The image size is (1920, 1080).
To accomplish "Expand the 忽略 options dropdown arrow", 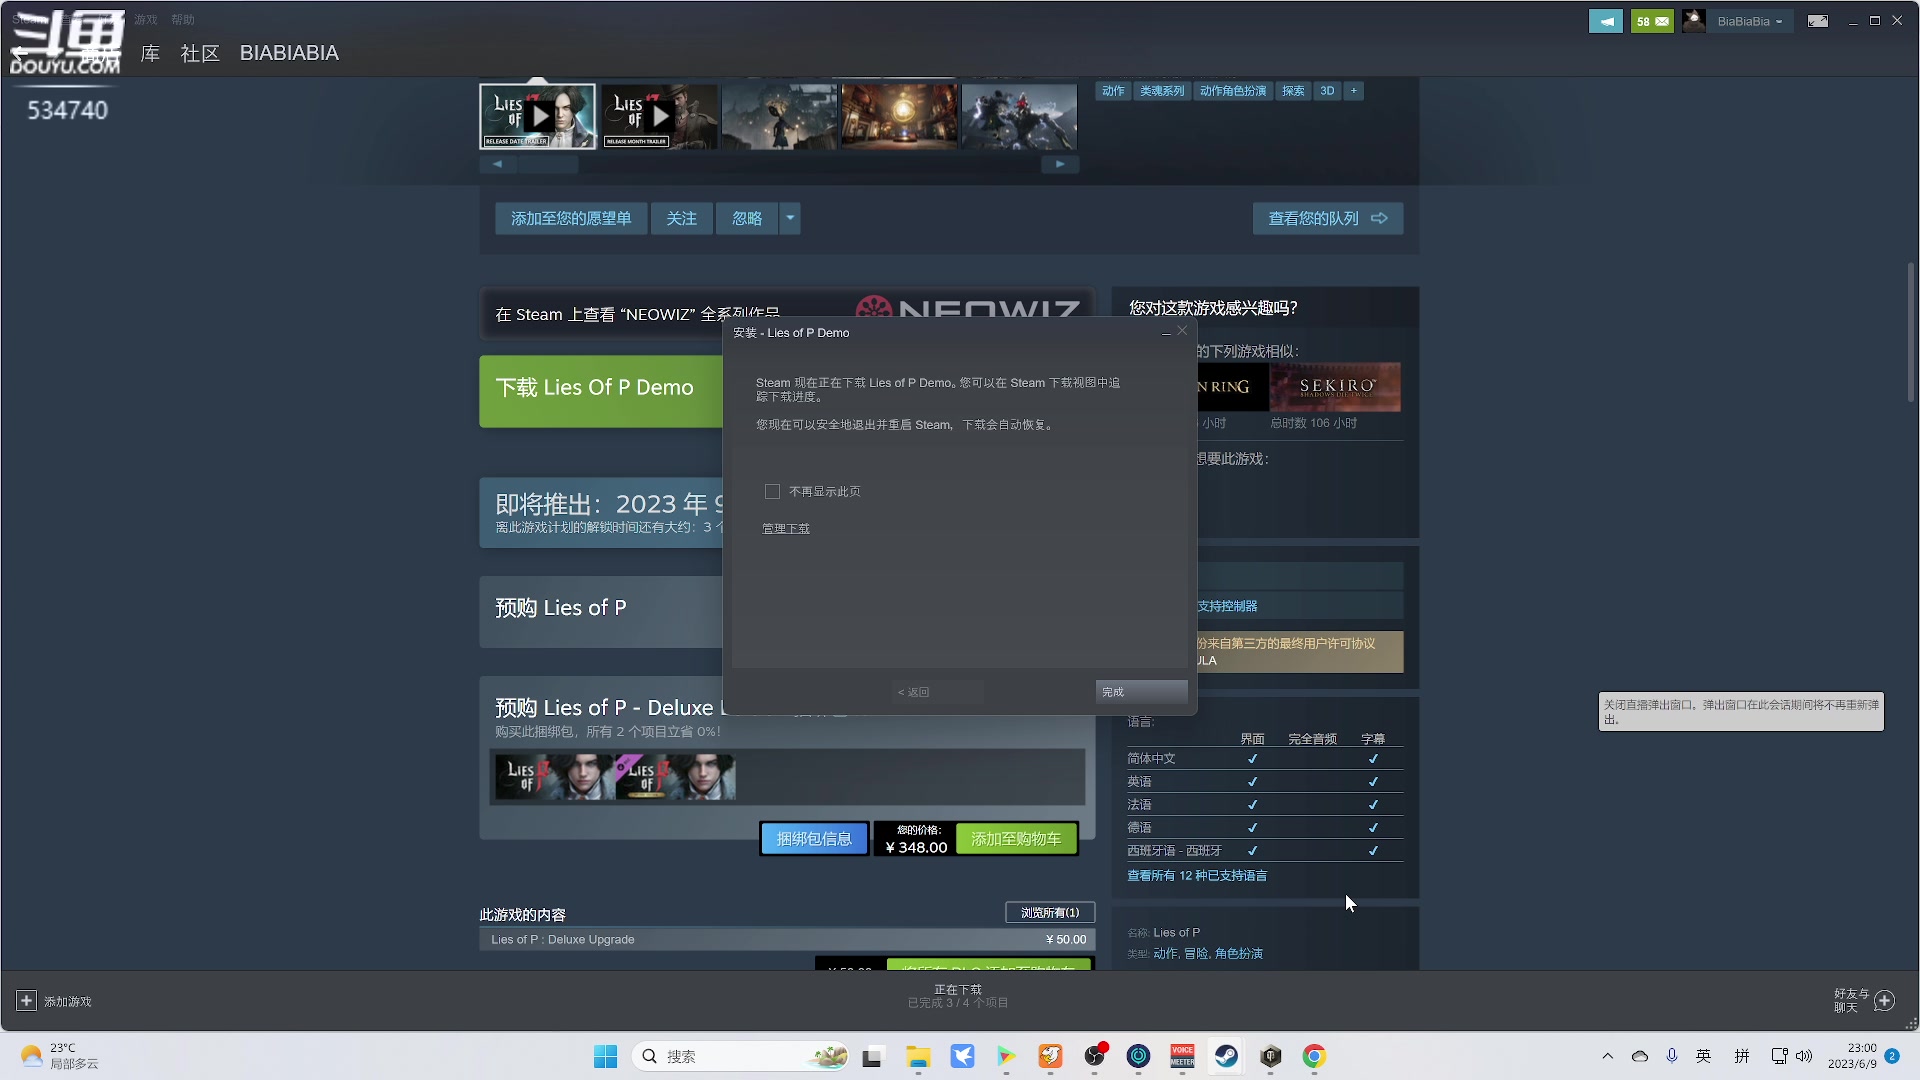I will pos(790,218).
